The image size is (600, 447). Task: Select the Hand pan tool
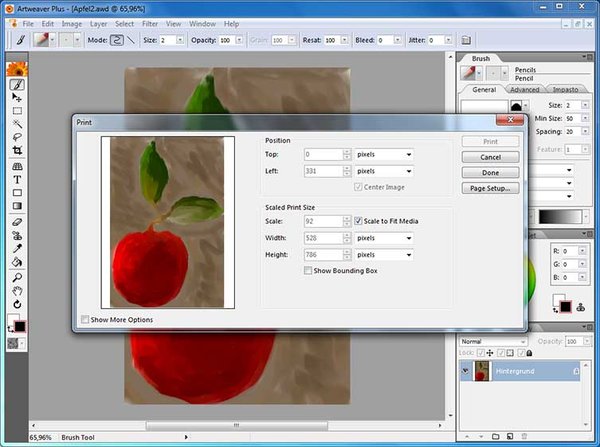coord(17,290)
